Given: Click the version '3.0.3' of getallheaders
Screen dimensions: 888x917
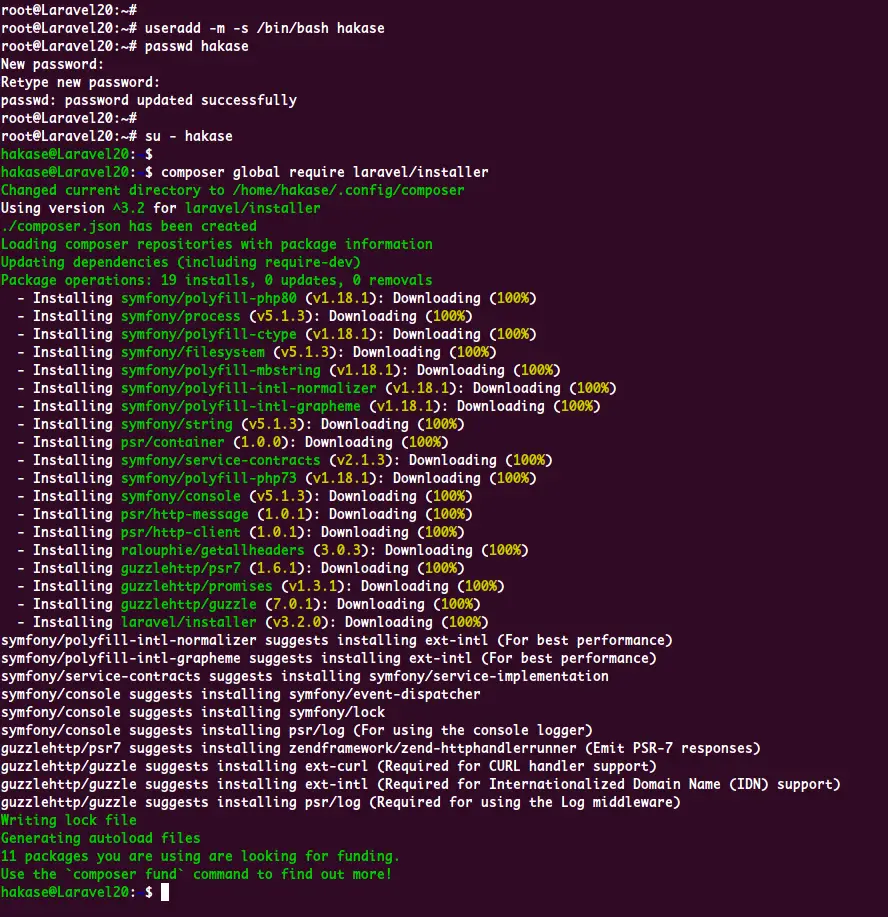Looking at the screenshot, I should tap(340, 550).
